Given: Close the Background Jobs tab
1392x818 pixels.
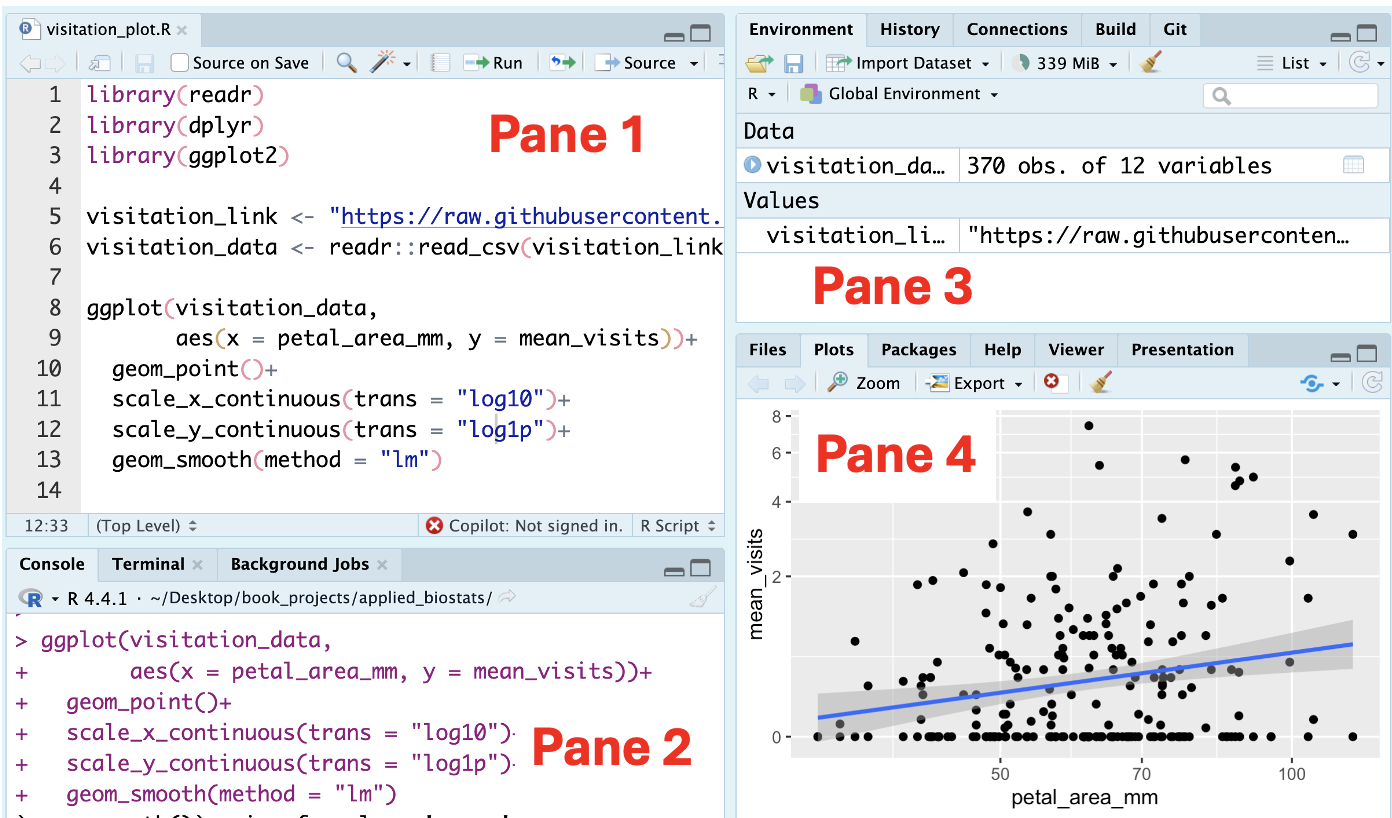Looking at the screenshot, I should click(382, 565).
